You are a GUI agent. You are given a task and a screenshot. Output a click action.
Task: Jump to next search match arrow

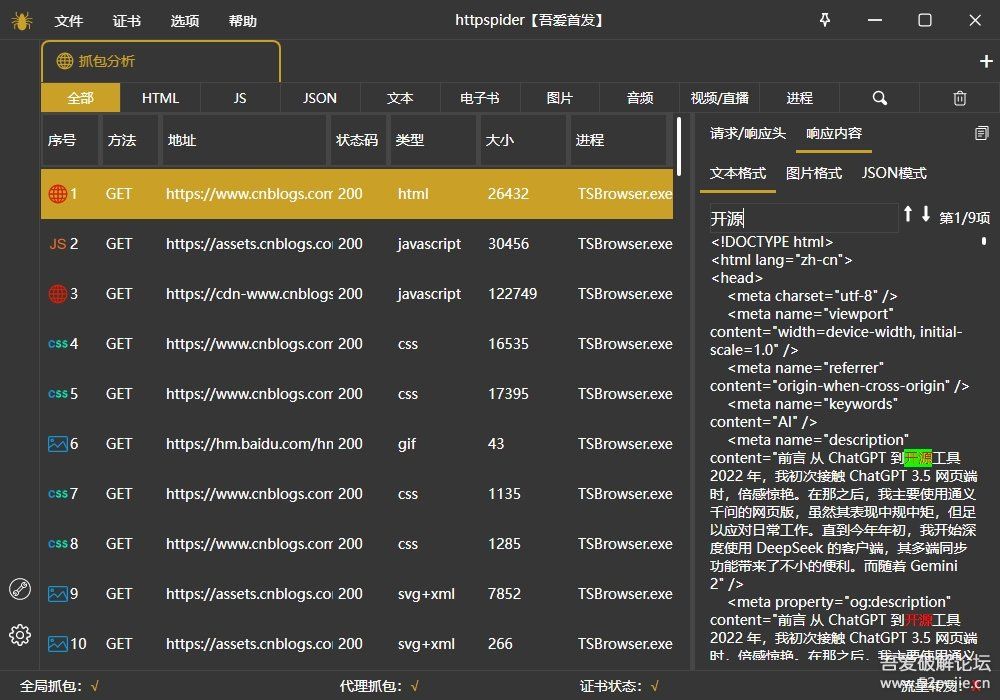(926, 214)
